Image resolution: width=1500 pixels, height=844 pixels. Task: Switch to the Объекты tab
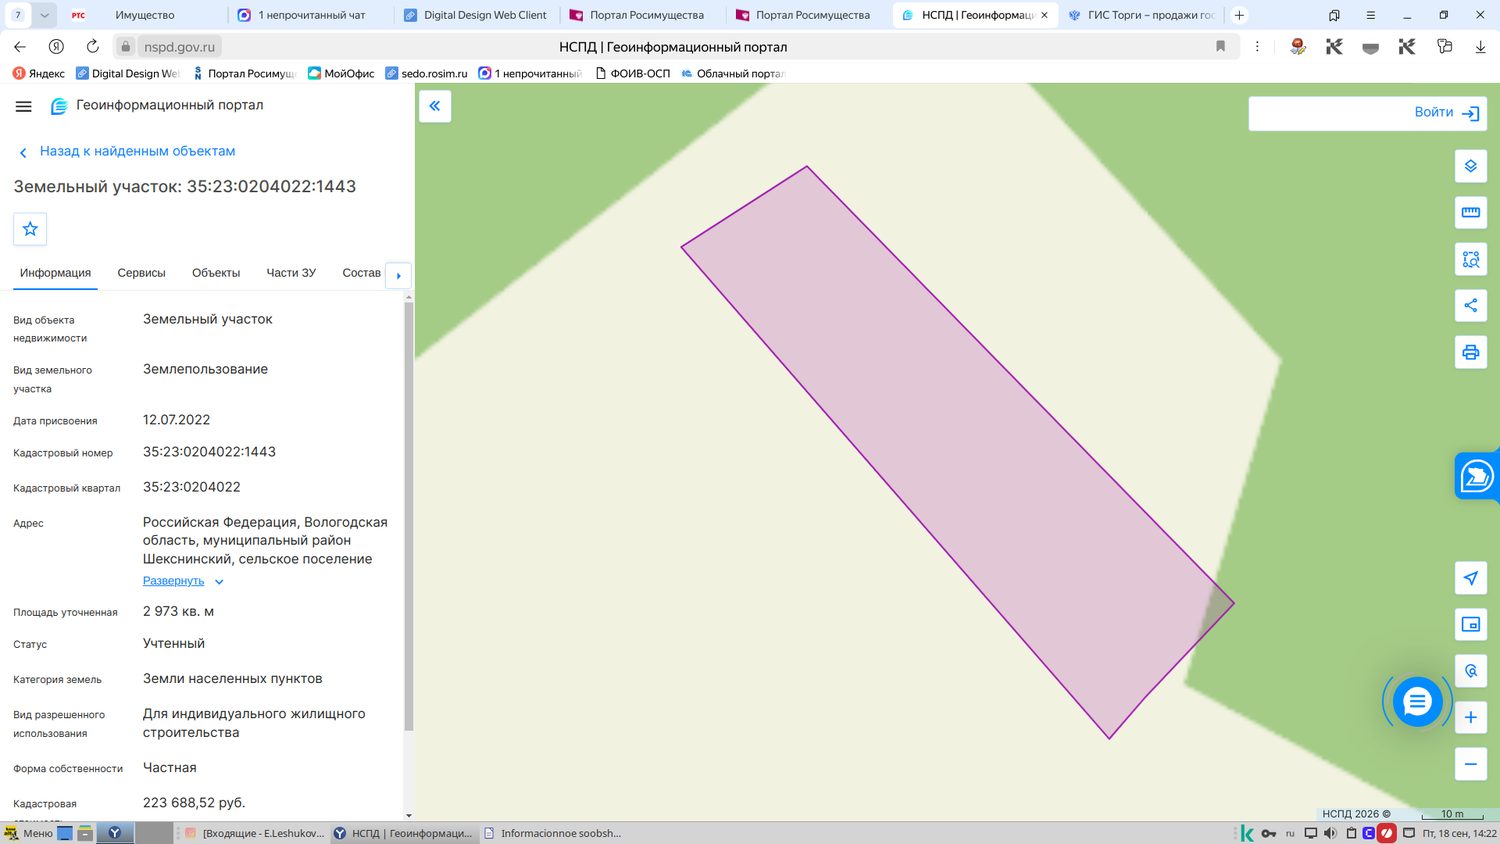click(216, 273)
